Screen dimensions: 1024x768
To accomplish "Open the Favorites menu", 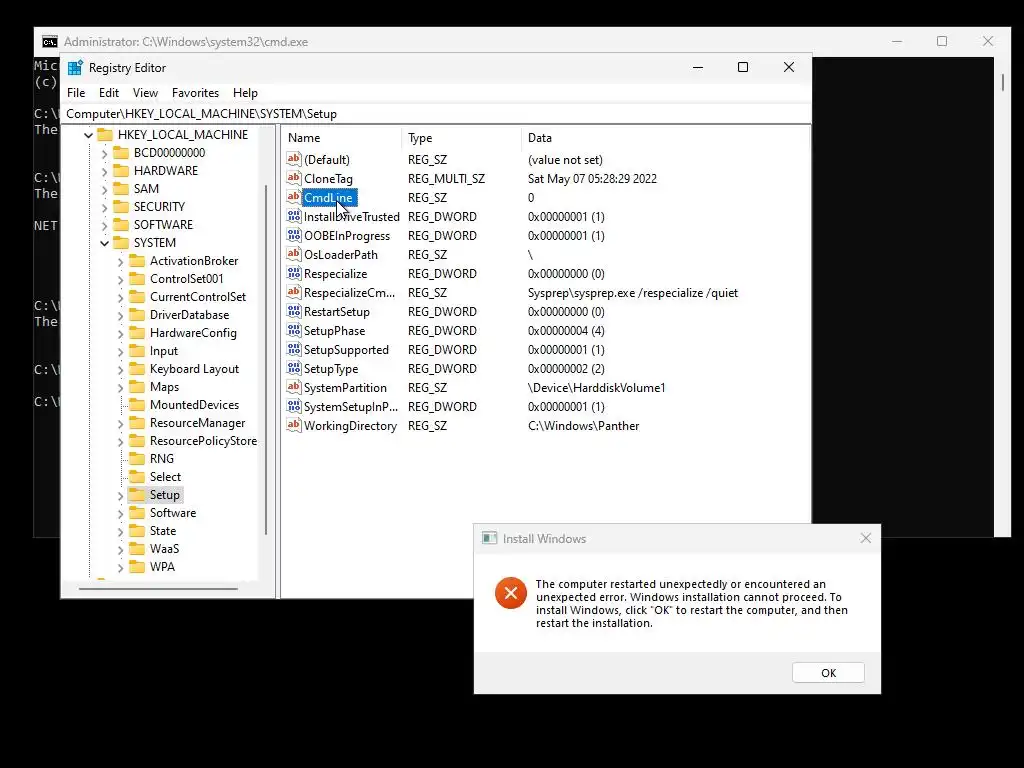I will tap(195, 93).
